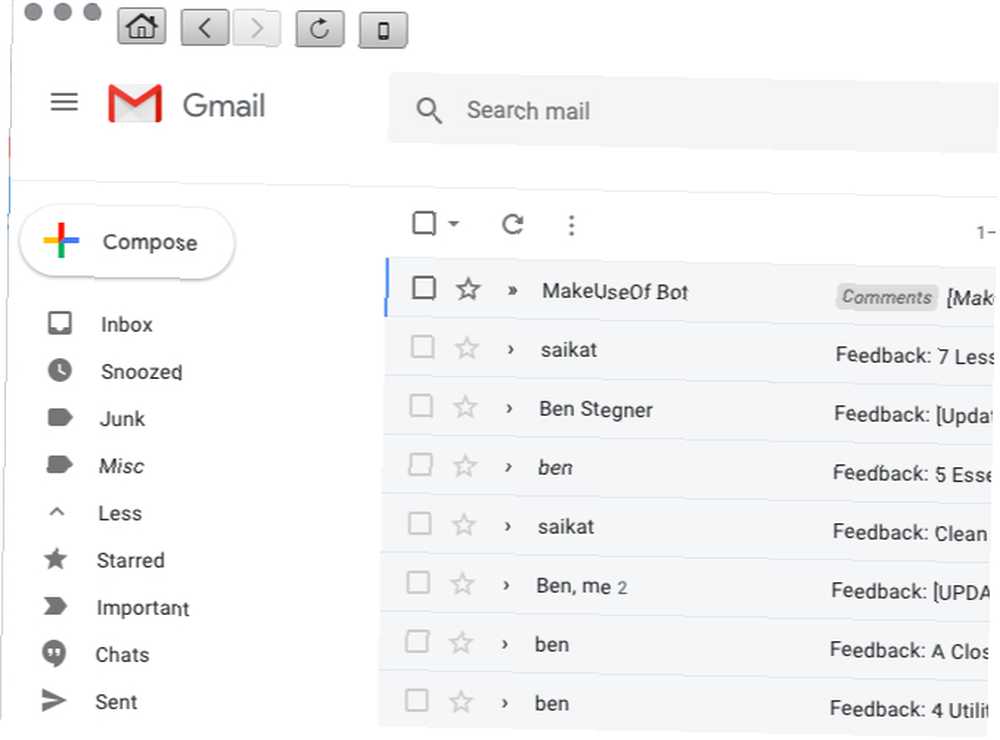Open saikat's 'Feedback: 7 Less' email
This screenshot has width=1000, height=740.
(x=690, y=350)
